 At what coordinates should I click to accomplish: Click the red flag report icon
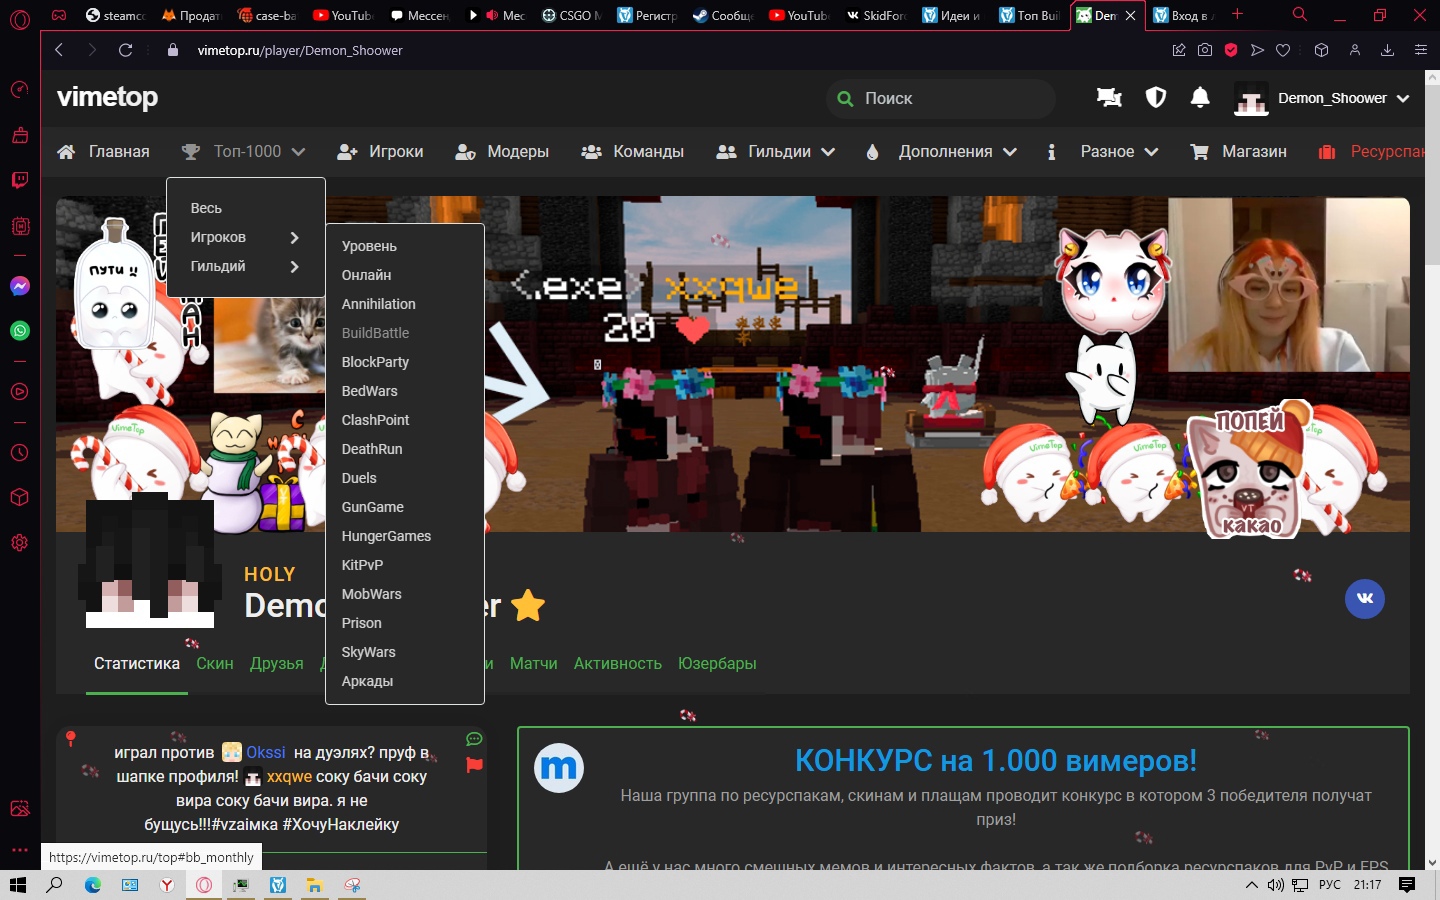pyautogui.click(x=474, y=765)
